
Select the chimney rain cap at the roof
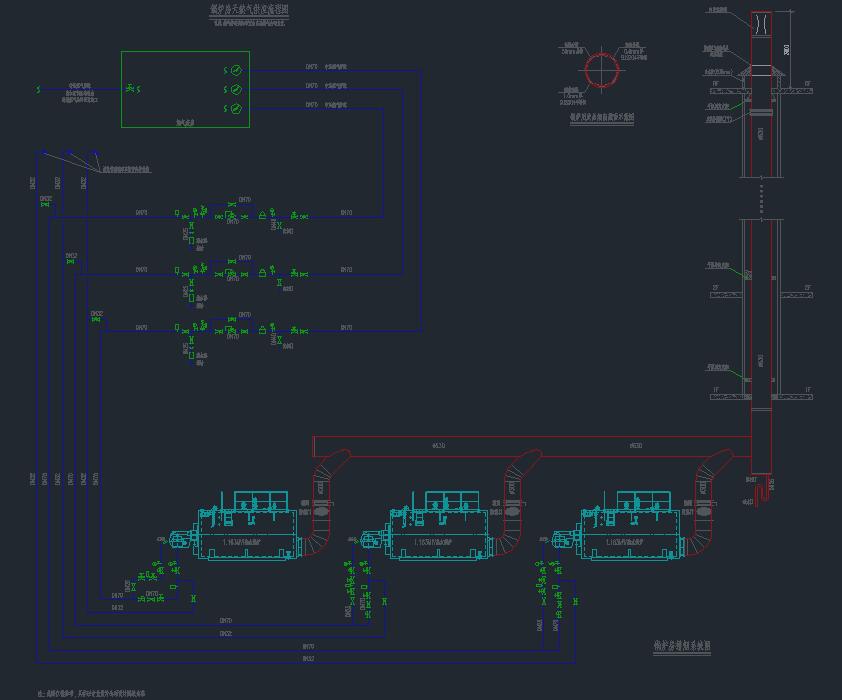[x=762, y=71]
